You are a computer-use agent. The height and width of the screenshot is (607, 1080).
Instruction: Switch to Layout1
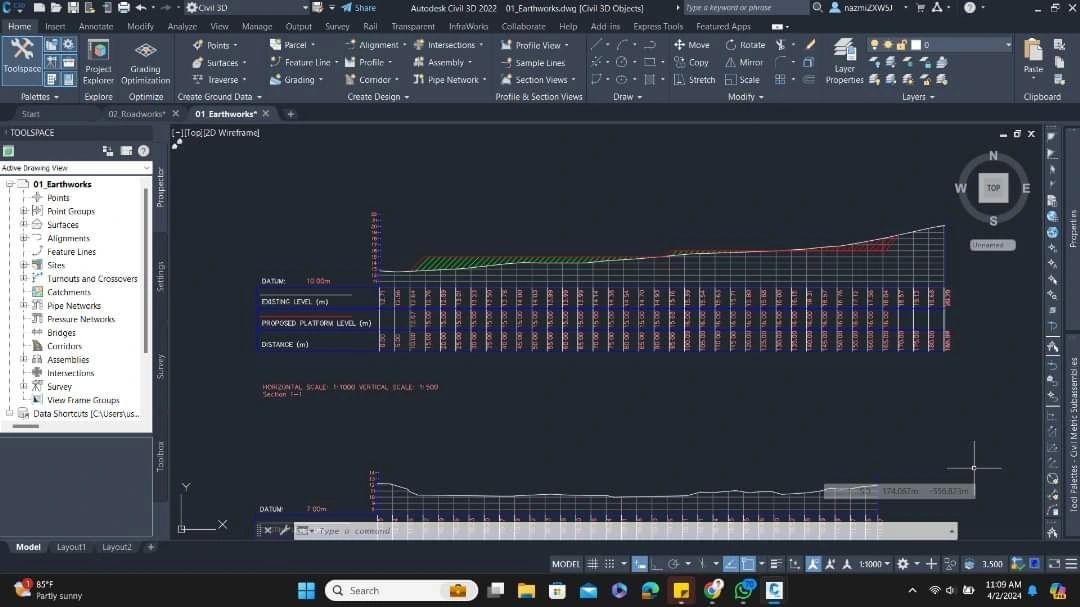coord(71,547)
